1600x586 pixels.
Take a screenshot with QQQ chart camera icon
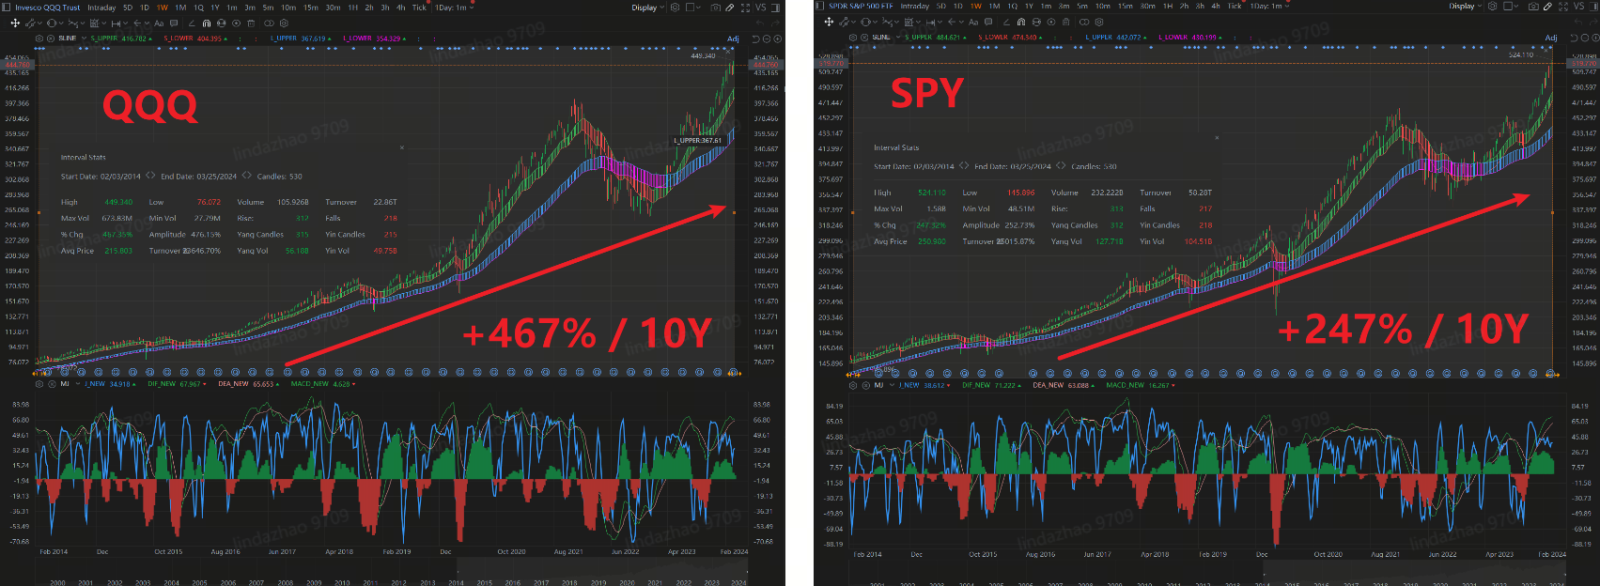715,7
